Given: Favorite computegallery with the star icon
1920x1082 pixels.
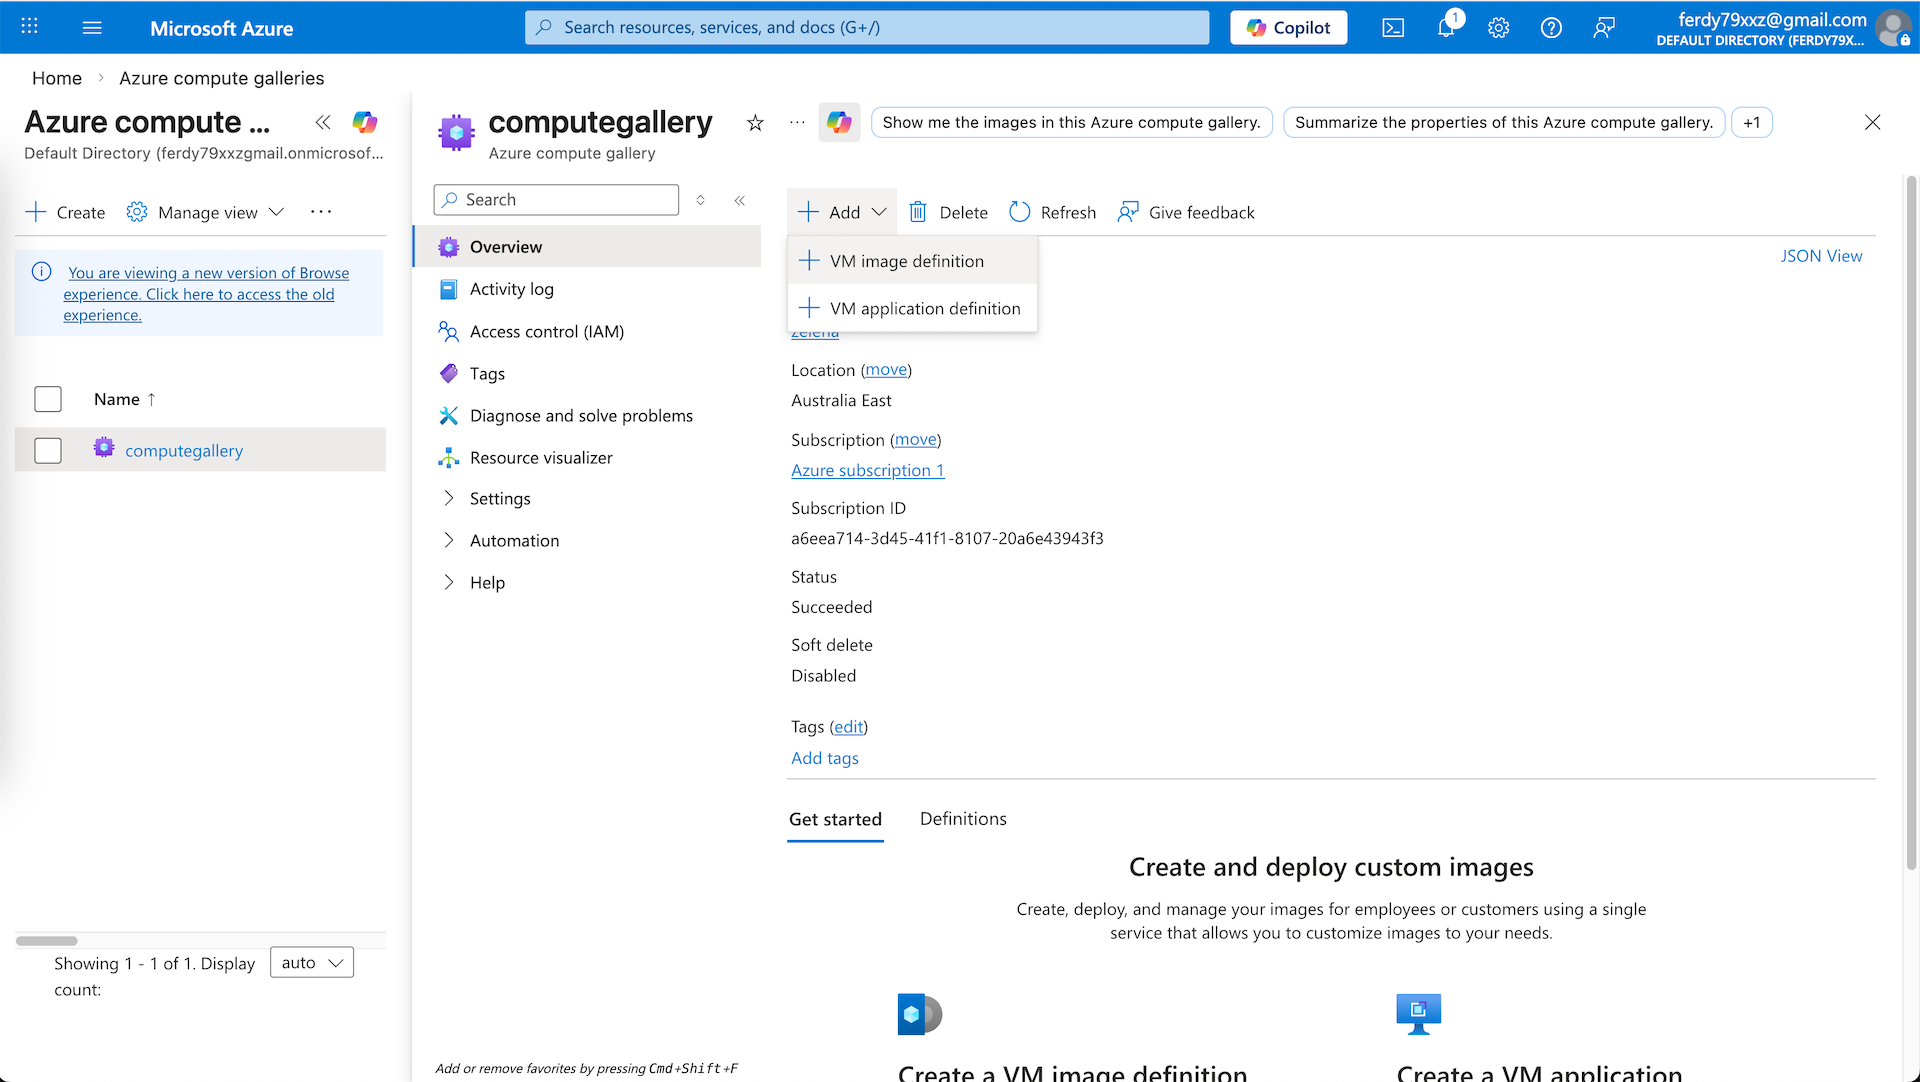Looking at the screenshot, I should (755, 123).
